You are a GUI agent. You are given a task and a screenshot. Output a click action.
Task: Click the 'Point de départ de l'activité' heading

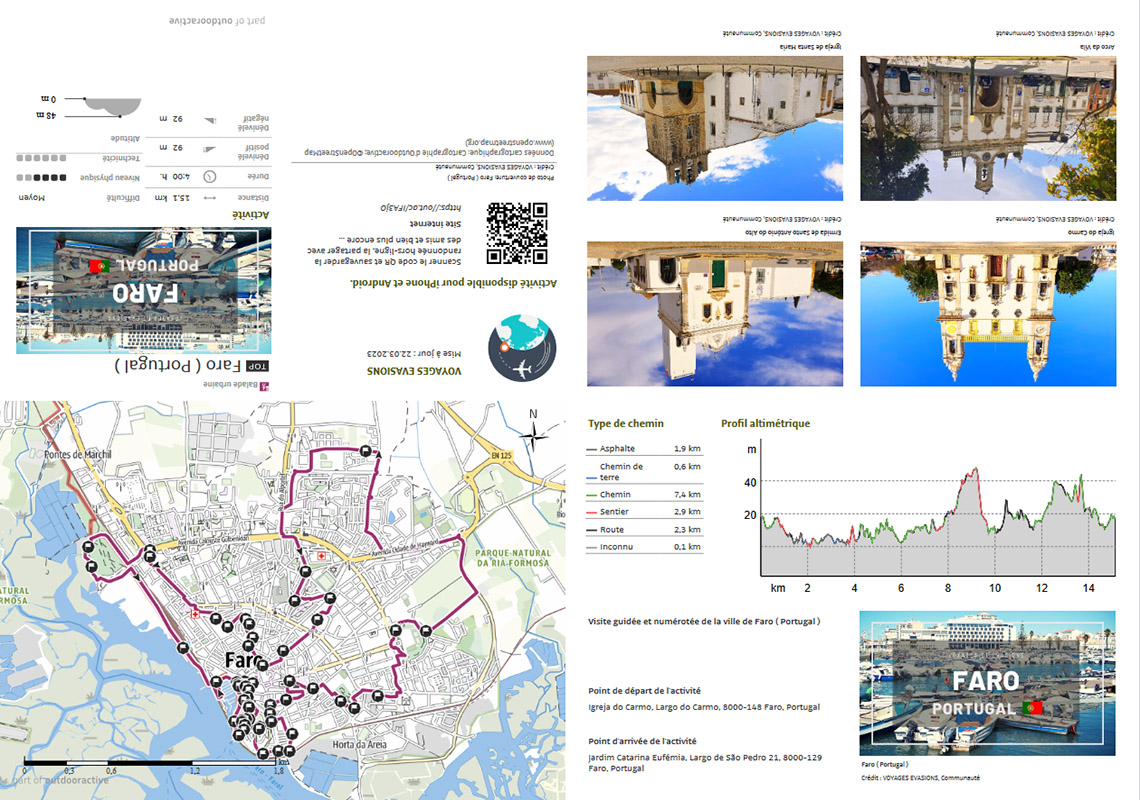click(644, 691)
